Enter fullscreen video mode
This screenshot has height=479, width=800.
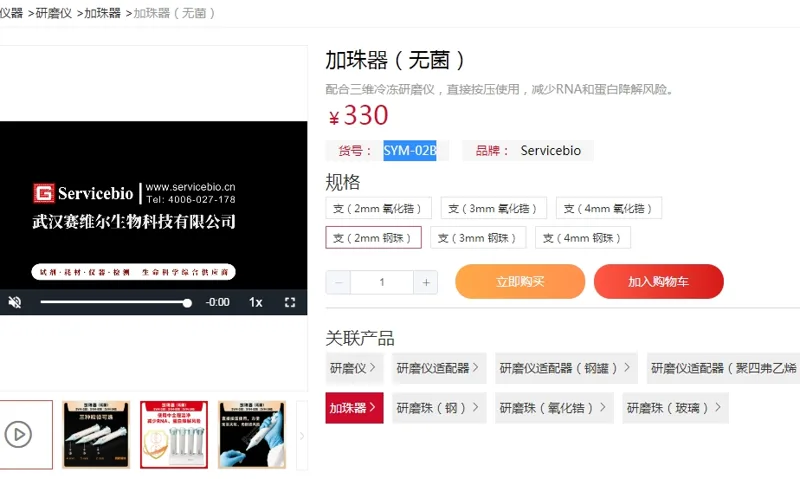[290, 302]
